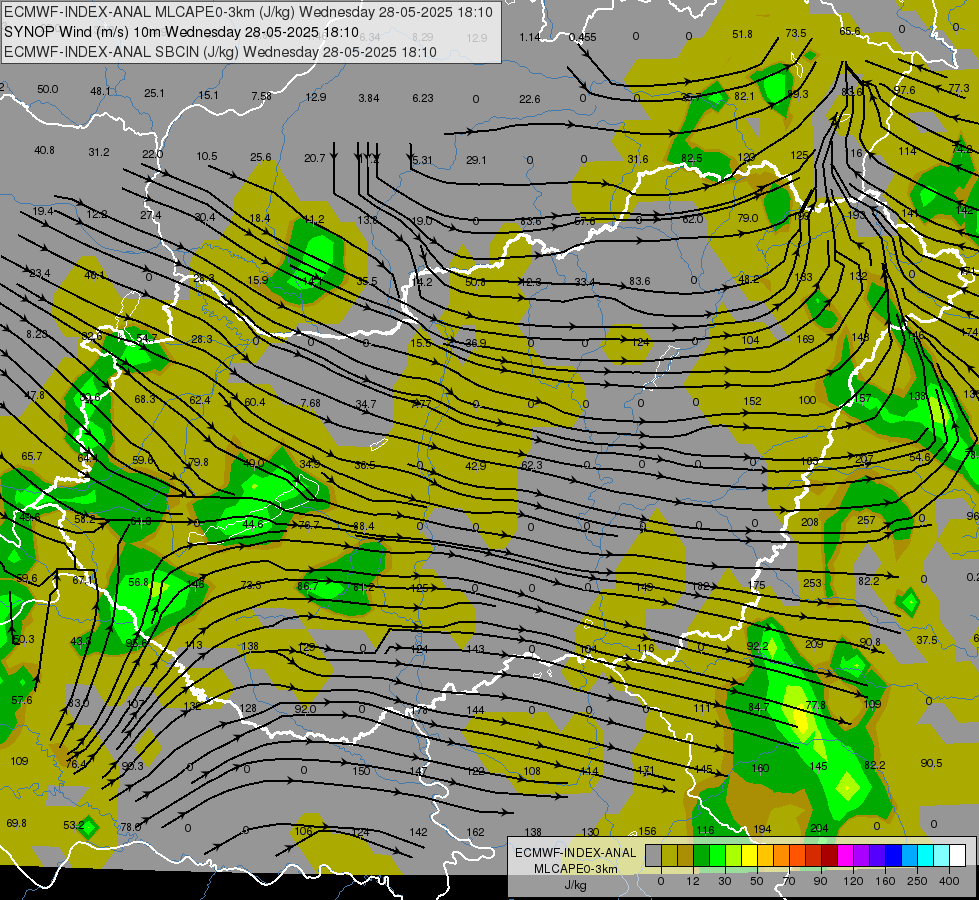Click the grid value 65.7
The width and height of the screenshot is (979, 900).
click(x=32, y=456)
